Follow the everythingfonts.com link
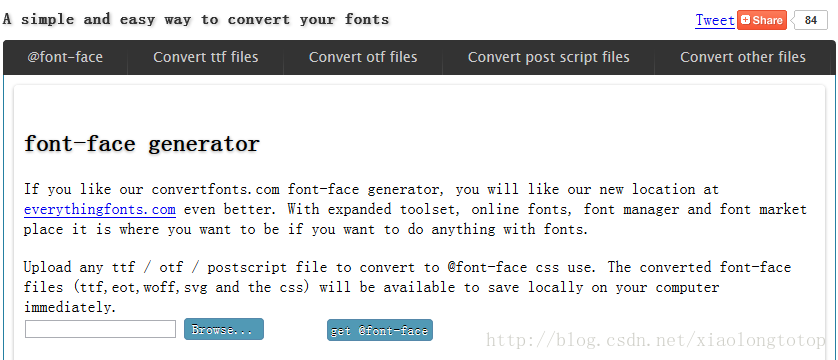Viewport: 838px width, 360px height. click(x=100, y=210)
